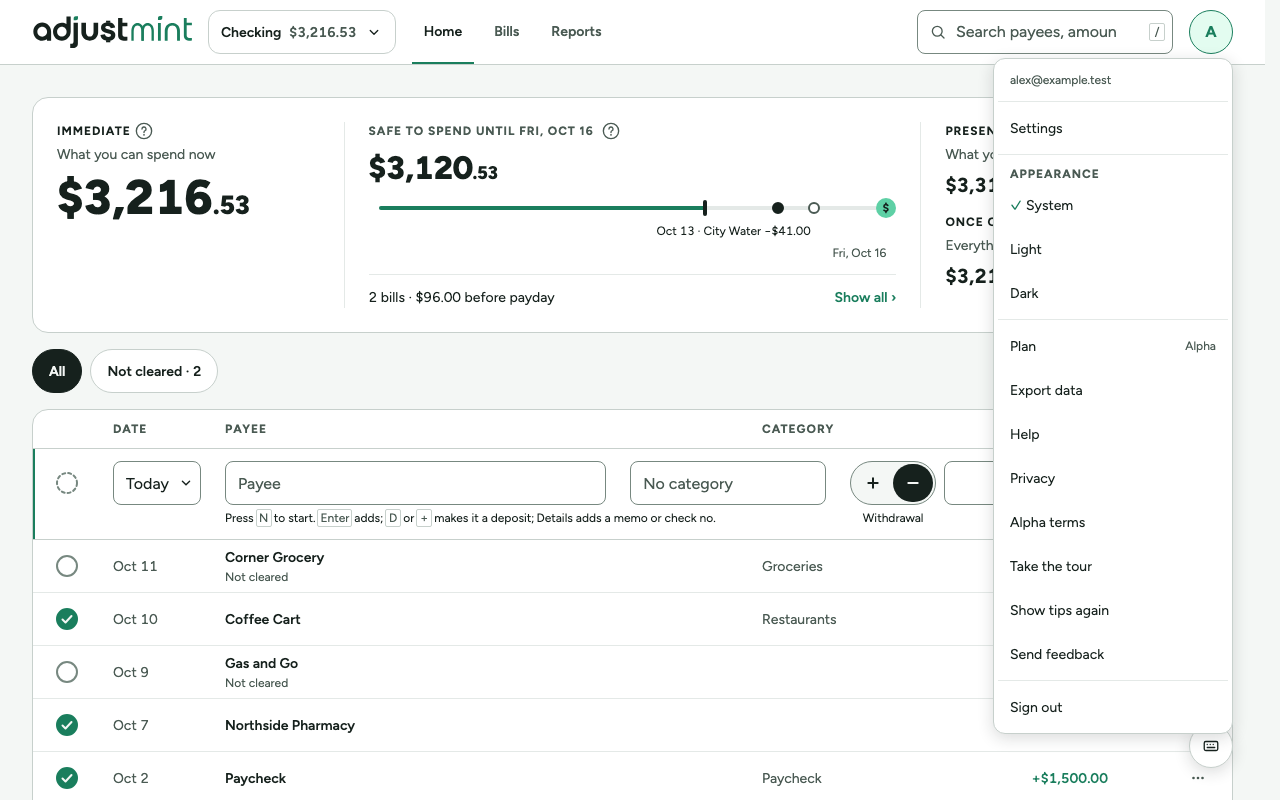Open the keyboard shortcuts icon button
Screen dimensions: 1280x800
coord(1210,746)
